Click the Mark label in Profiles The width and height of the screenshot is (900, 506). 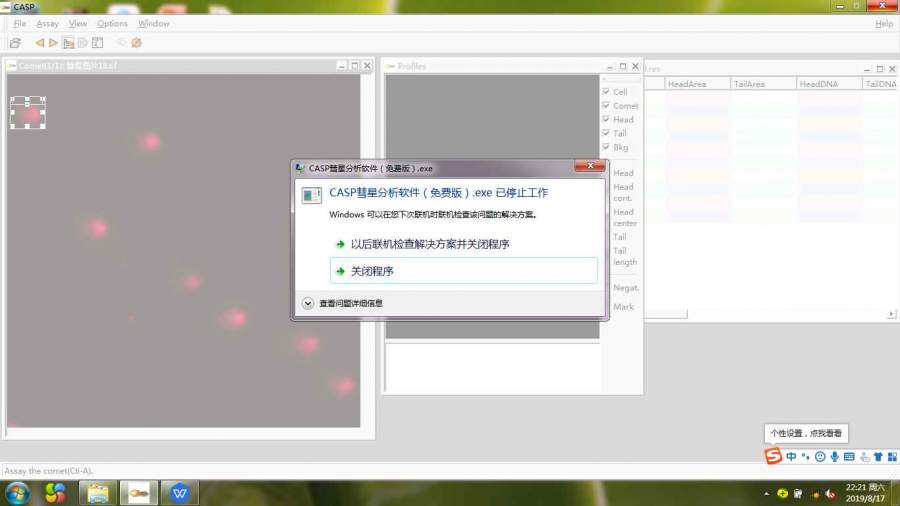point(623,306)
